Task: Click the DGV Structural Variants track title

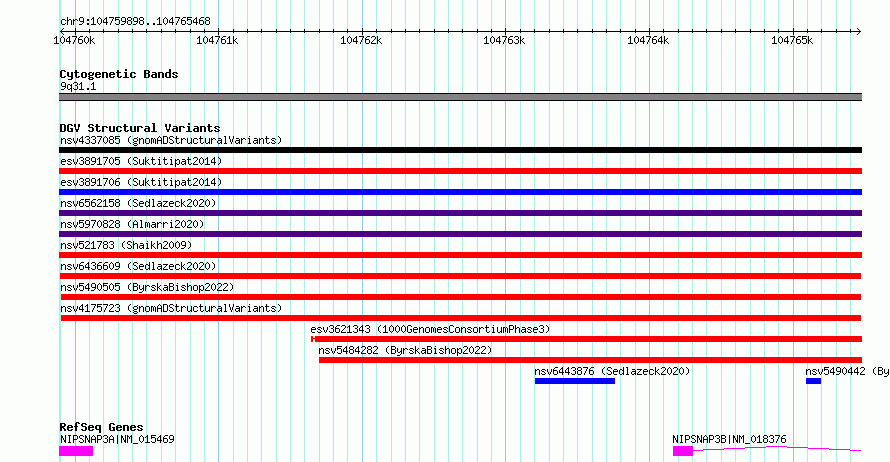Action: (x=140, y=128)
